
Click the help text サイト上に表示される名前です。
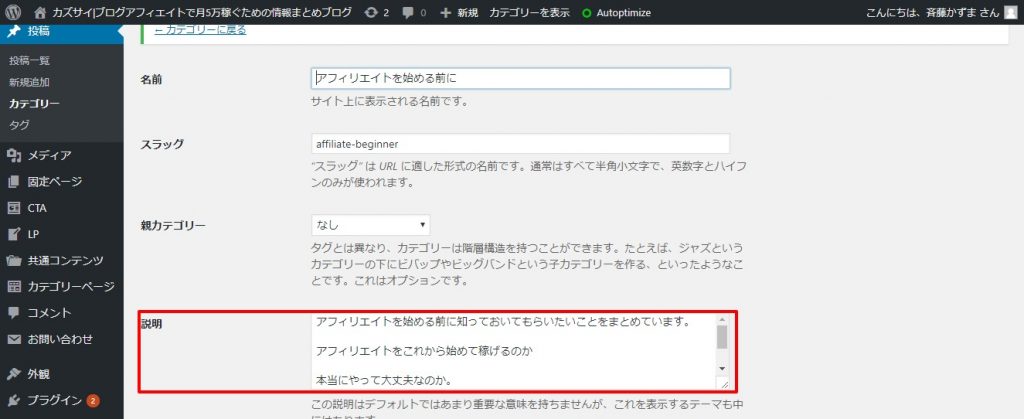pos(391,102)
